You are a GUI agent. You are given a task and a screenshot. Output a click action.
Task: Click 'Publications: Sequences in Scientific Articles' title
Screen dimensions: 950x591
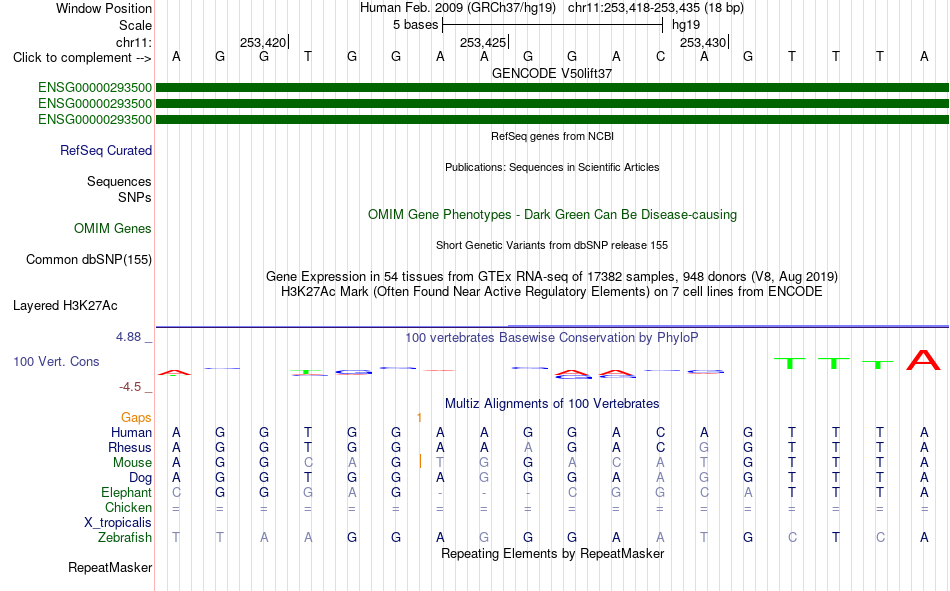[x=552, y=167]
